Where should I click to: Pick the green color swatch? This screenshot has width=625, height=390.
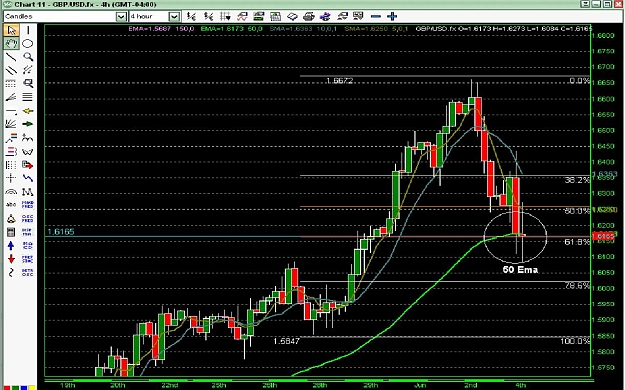[15, 388]
